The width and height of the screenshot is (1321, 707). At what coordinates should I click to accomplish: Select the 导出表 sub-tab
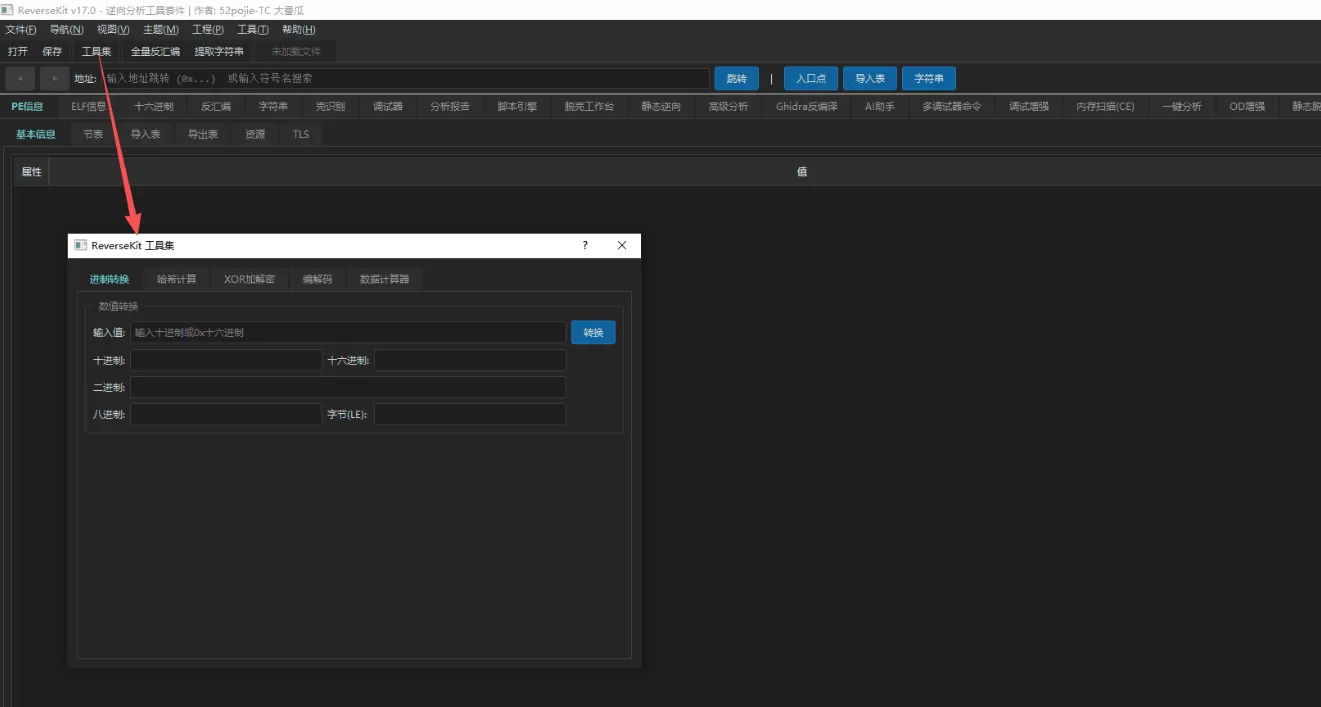[x=203, y=134]
